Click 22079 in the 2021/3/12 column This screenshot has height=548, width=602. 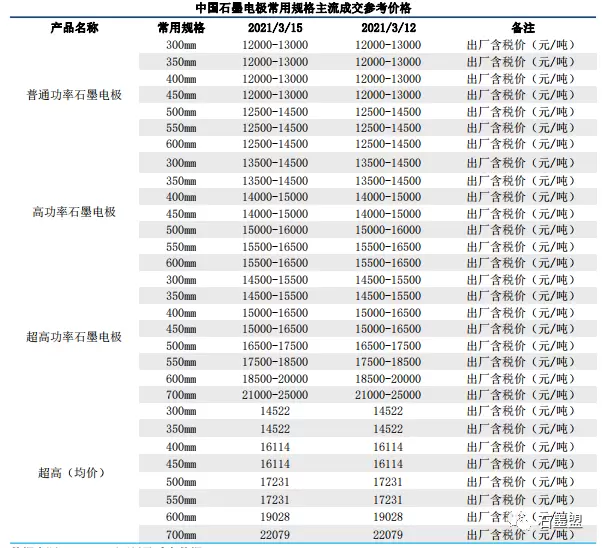(388, 534)
